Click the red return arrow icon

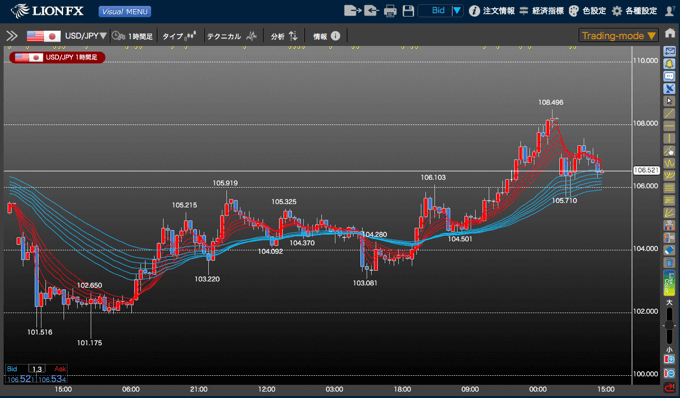[x=669, y=387]
